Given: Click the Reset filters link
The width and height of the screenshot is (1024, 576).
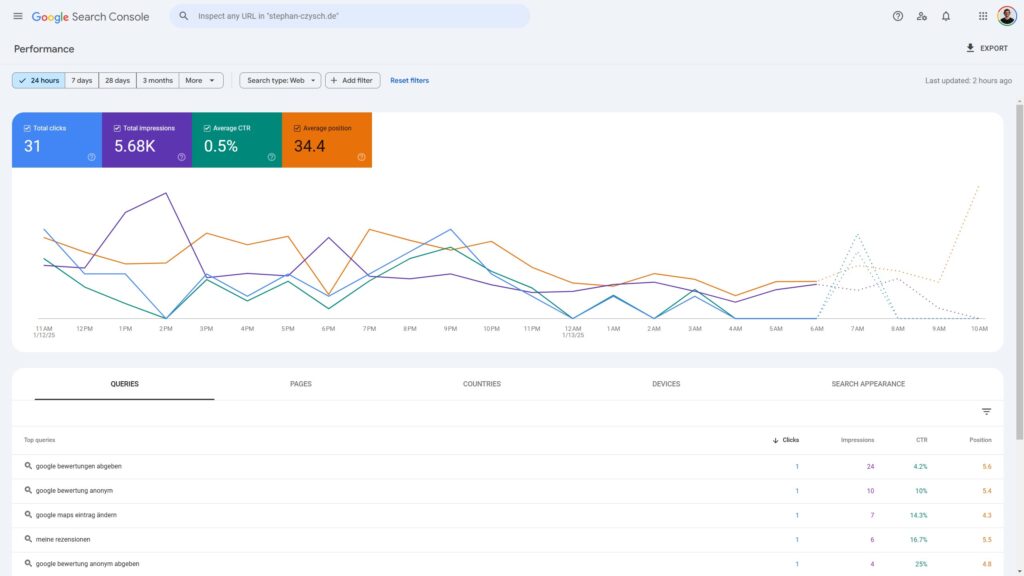Looking at the screenshot, I should coord(409,80).
